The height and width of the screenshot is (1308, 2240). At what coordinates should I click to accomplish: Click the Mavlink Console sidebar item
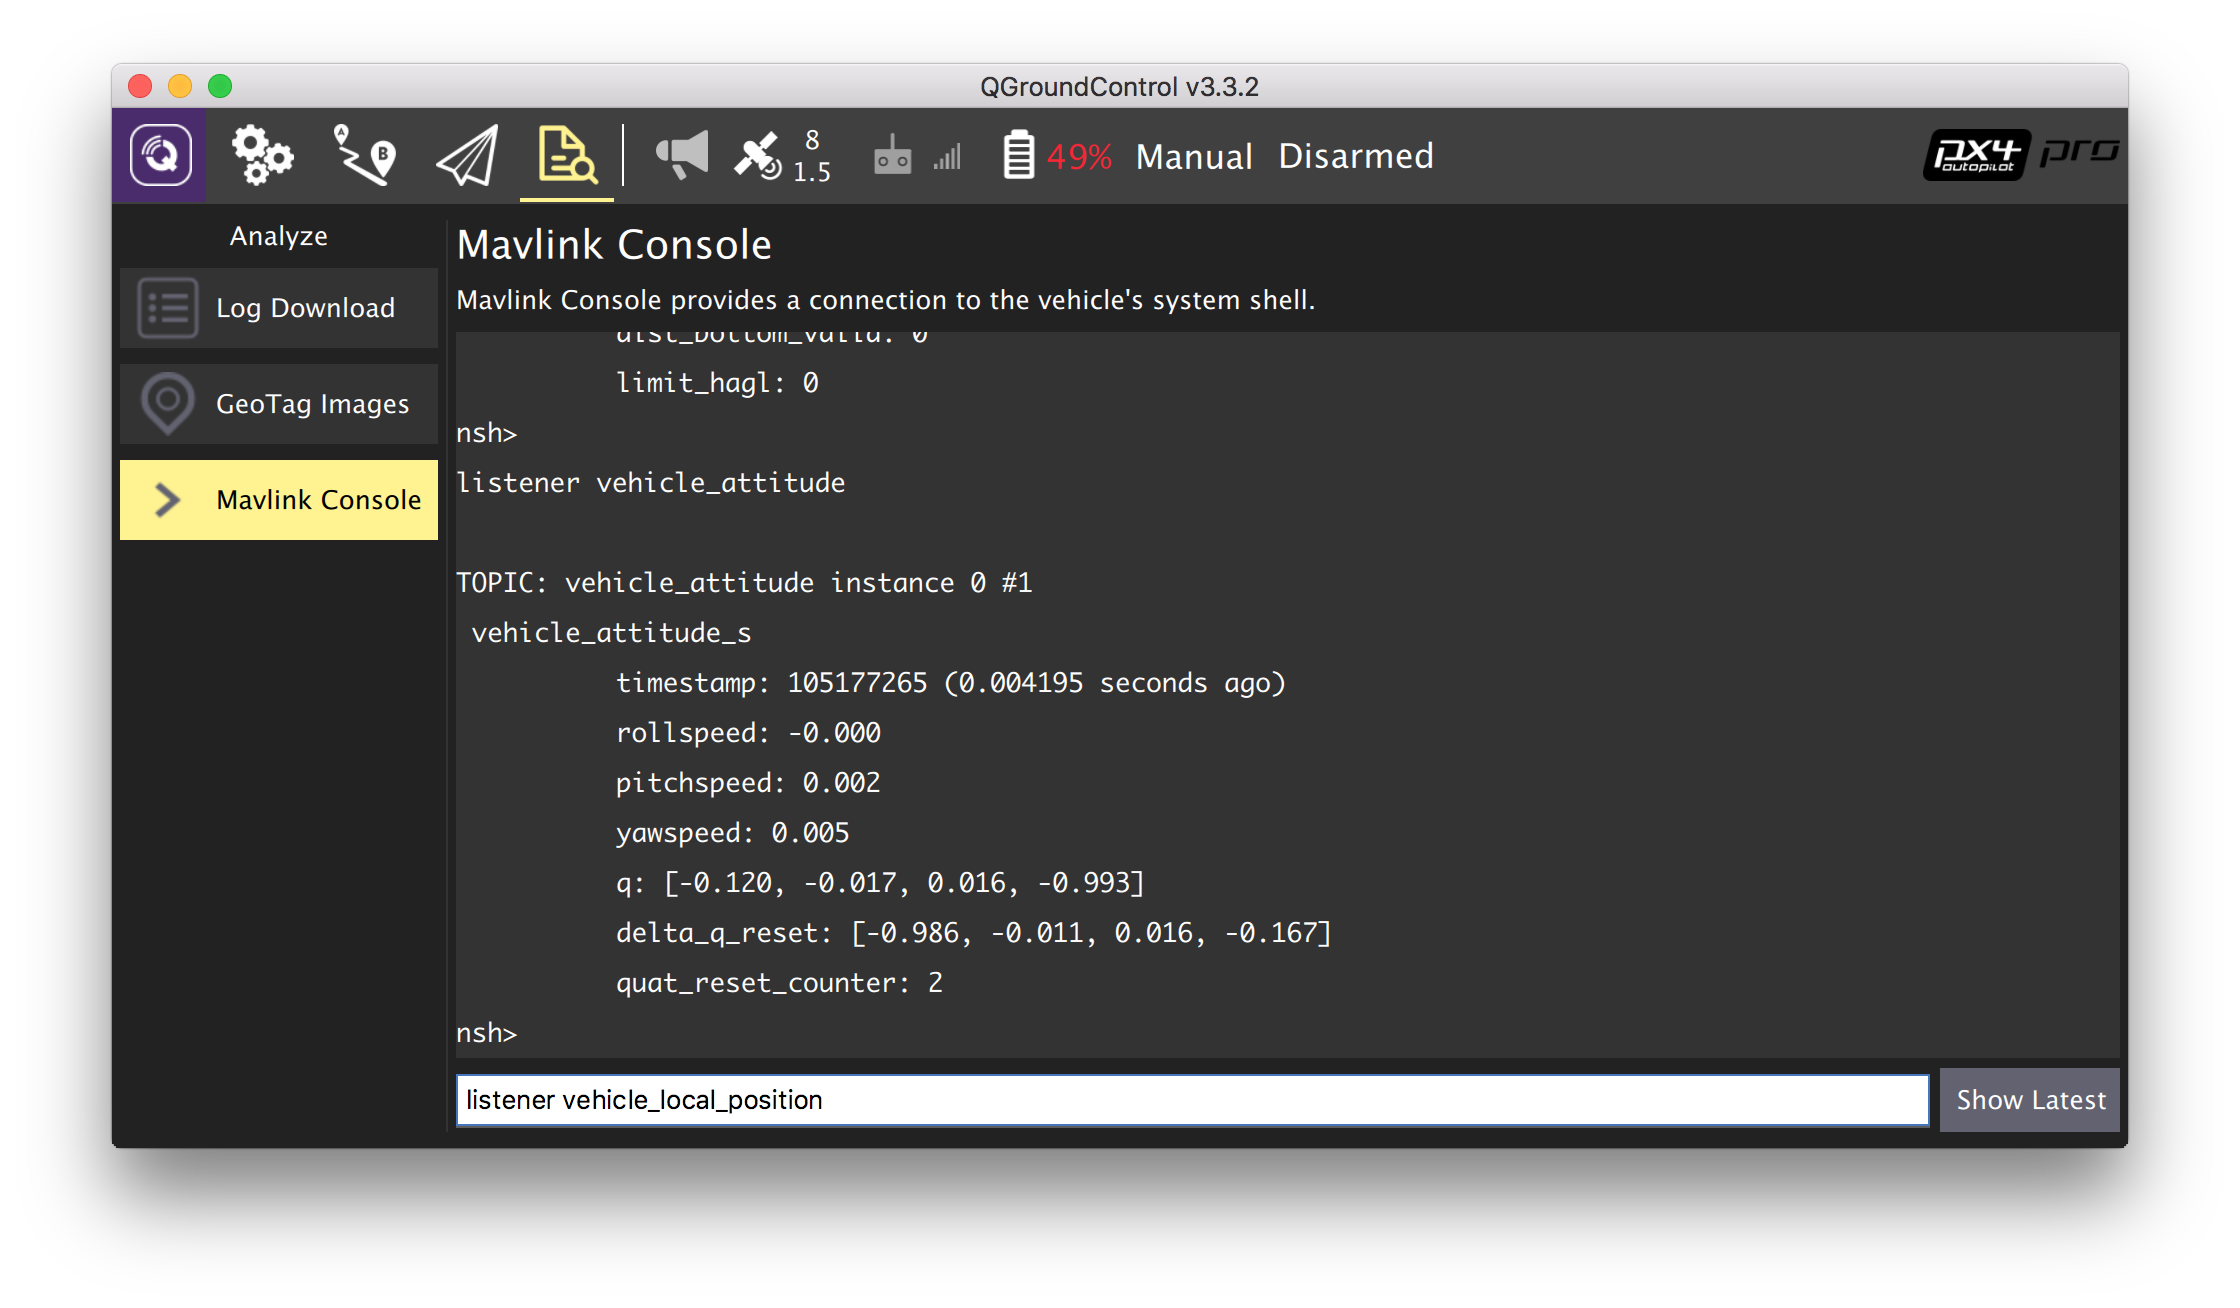pos(279,500)
